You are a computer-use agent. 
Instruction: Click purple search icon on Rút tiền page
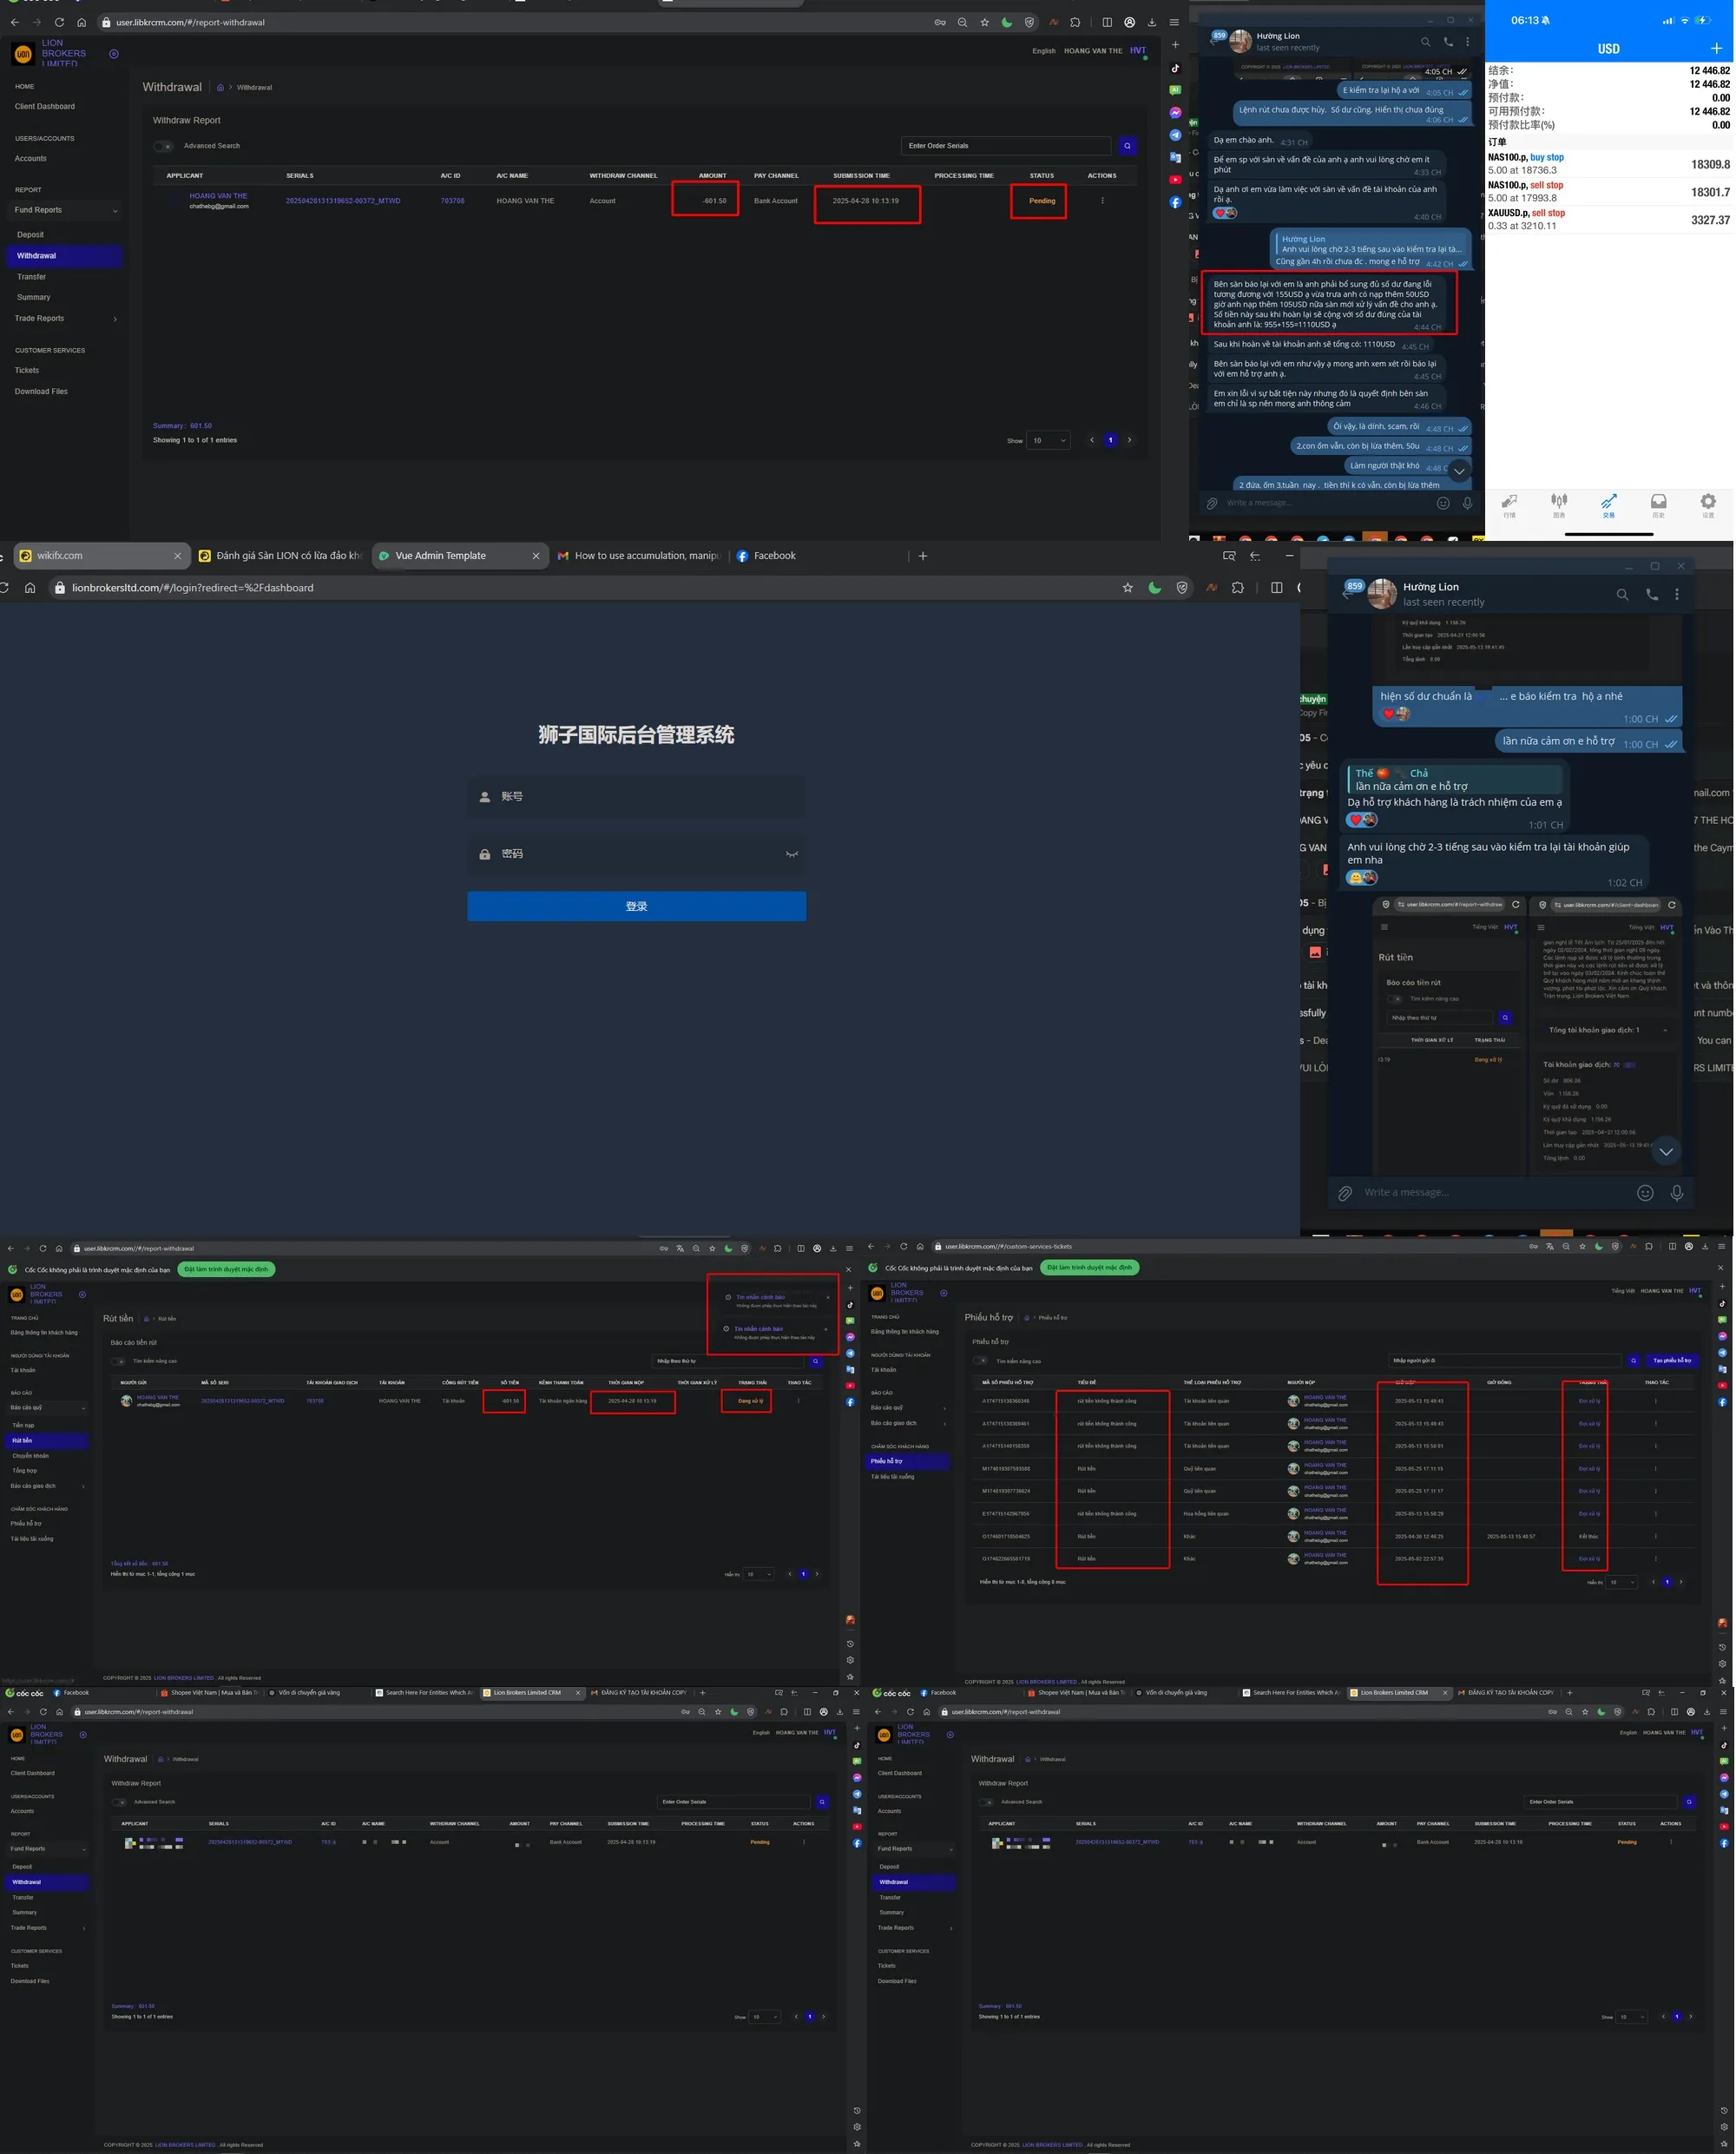pyautogui.click(x=816, y=1361)
